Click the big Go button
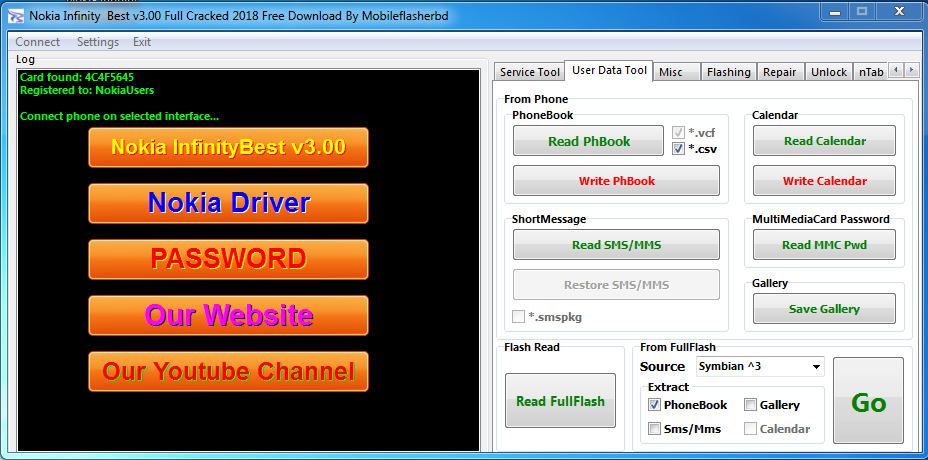The width and height of the screenshot is (928, 460). pyautogui.click(x=868, y=401)
